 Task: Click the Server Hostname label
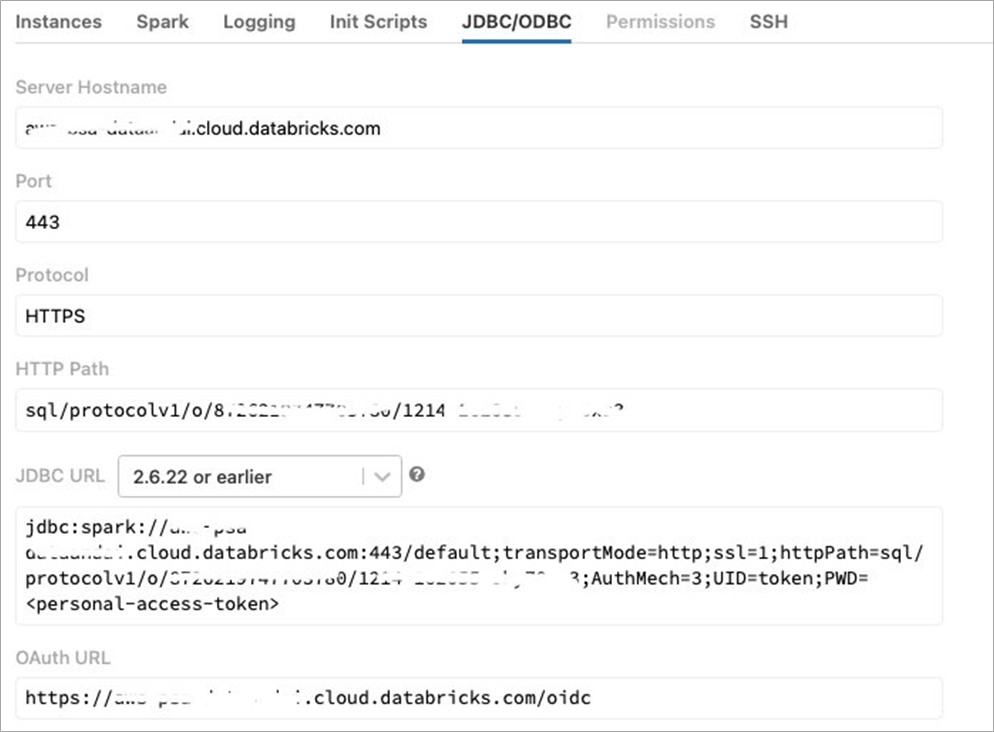[x=91, y=87]
